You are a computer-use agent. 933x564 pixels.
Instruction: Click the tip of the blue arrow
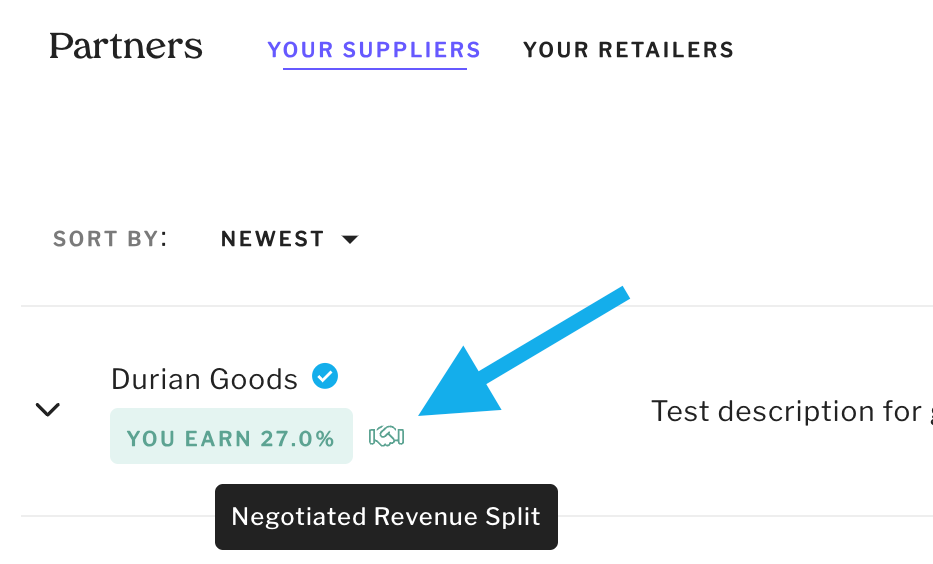coord(424,411)
